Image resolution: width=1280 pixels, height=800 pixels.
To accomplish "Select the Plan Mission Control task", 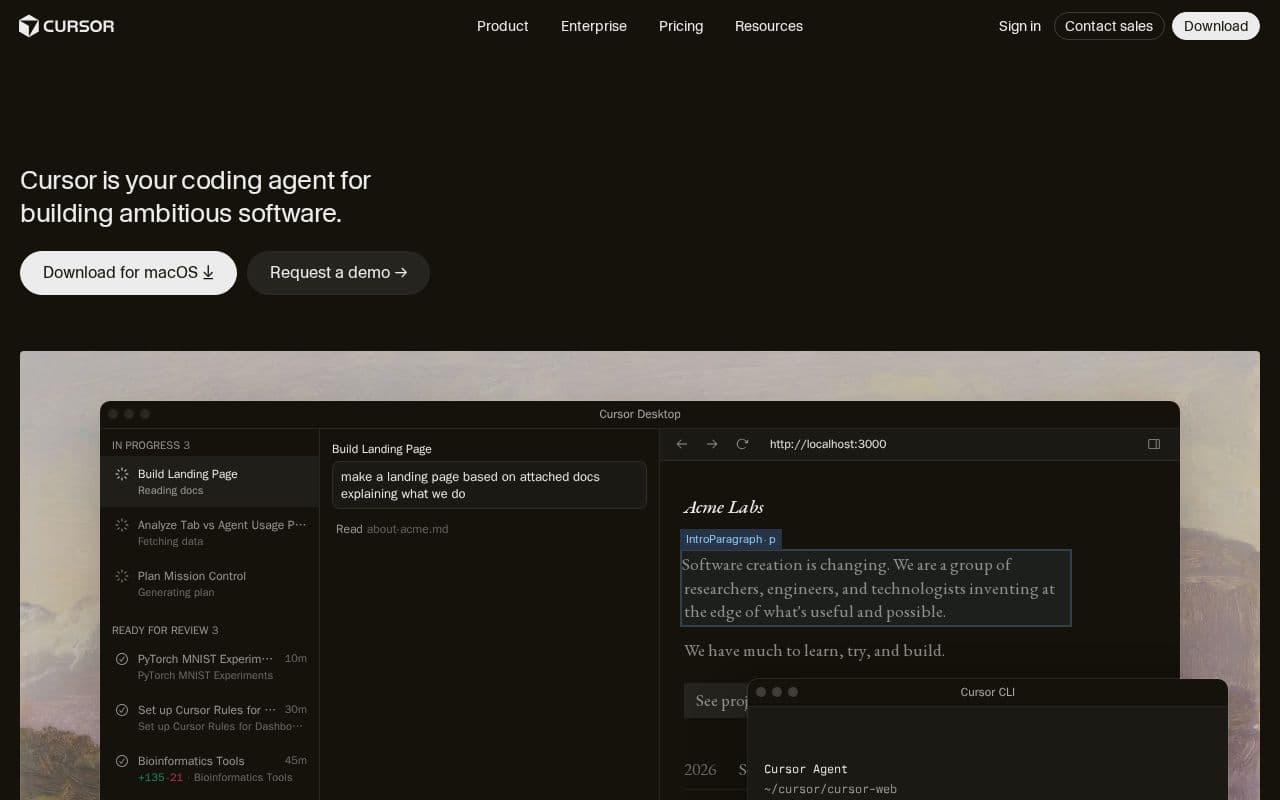I will [x=210, y=584].
